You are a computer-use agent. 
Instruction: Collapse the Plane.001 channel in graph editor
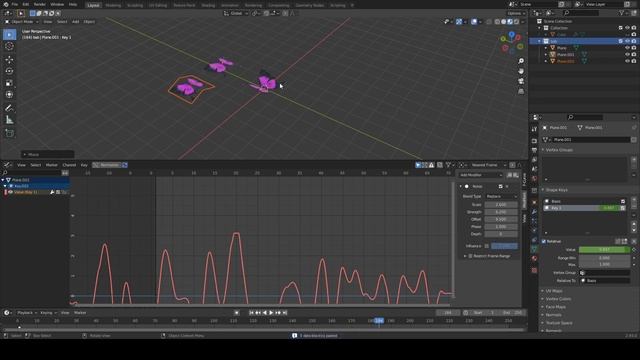tap(3, 180)
